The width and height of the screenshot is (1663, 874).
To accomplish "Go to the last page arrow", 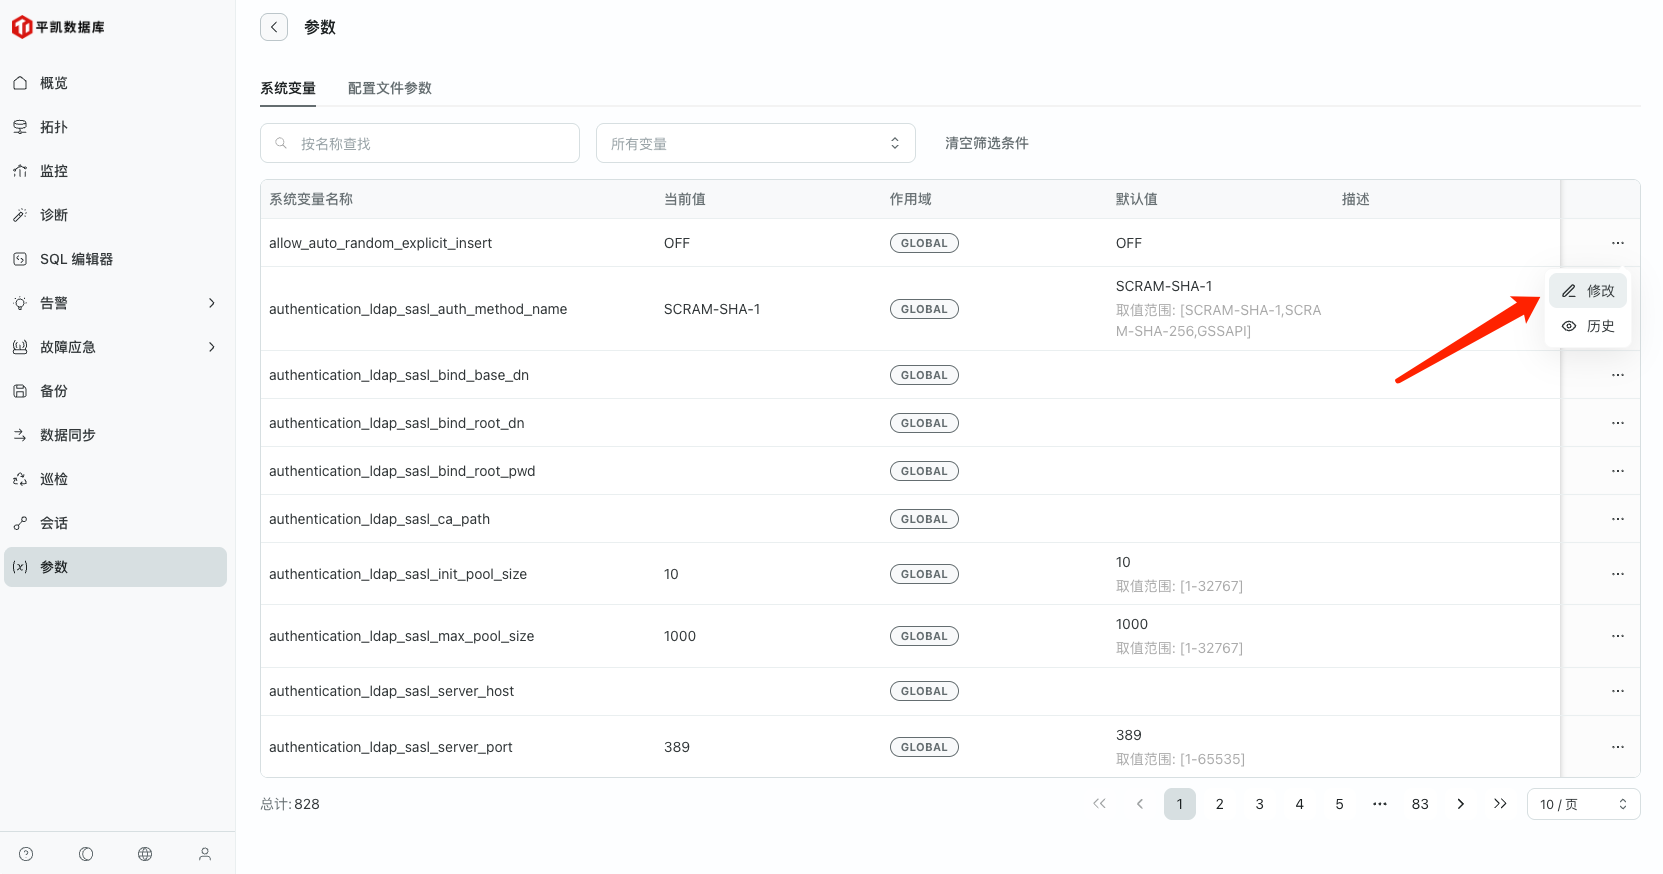I will pyautogui.click(x=1500, y=804).
